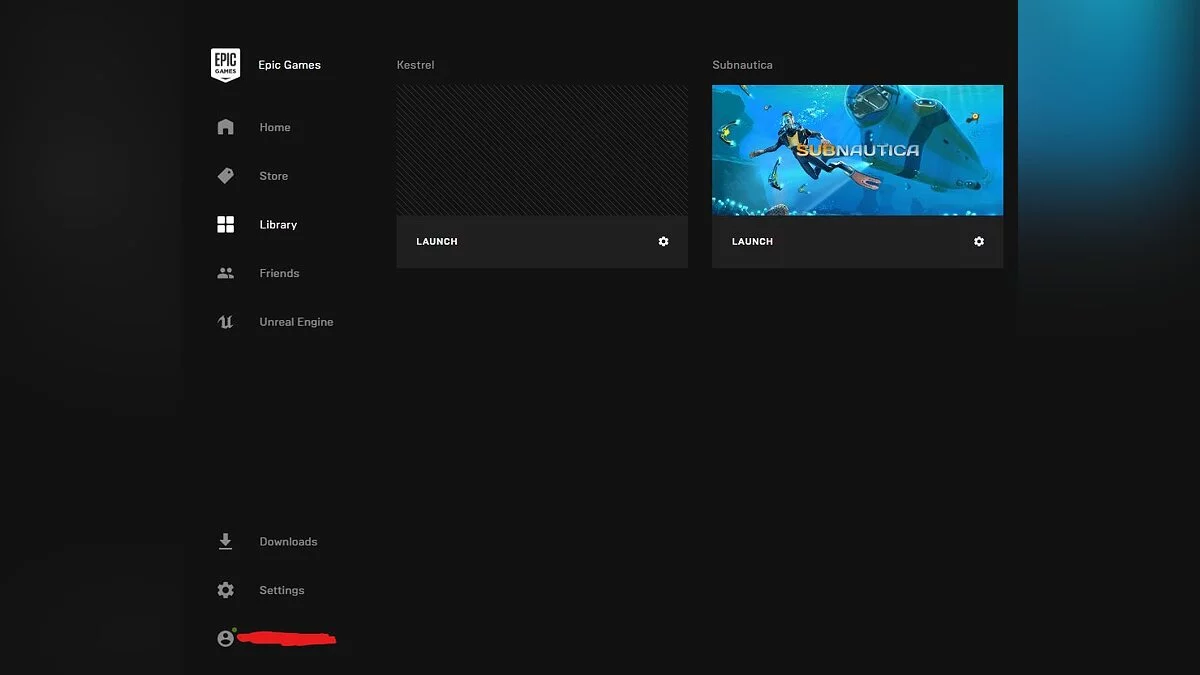The width and height of the screenshot is (1200, 675).
Task: Click the Epic Games shield logo
Action: (225, 65)
